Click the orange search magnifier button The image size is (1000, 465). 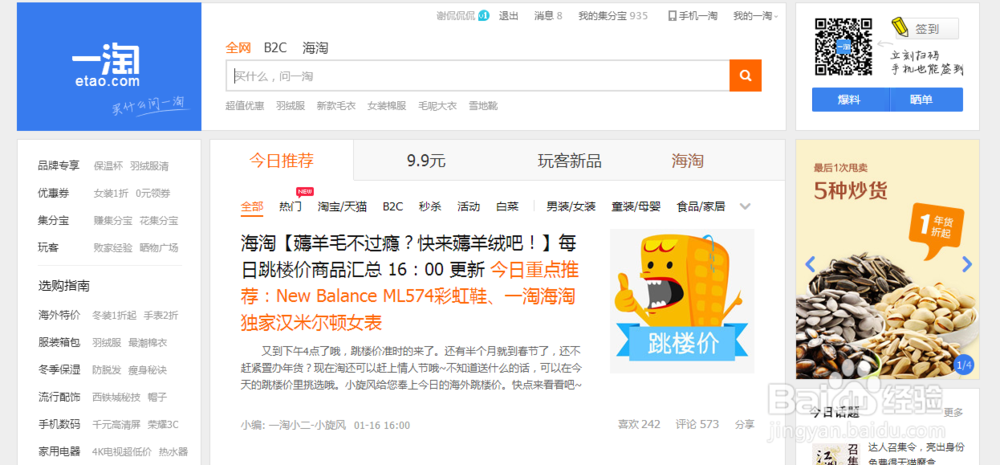click(x=746, y=76)
